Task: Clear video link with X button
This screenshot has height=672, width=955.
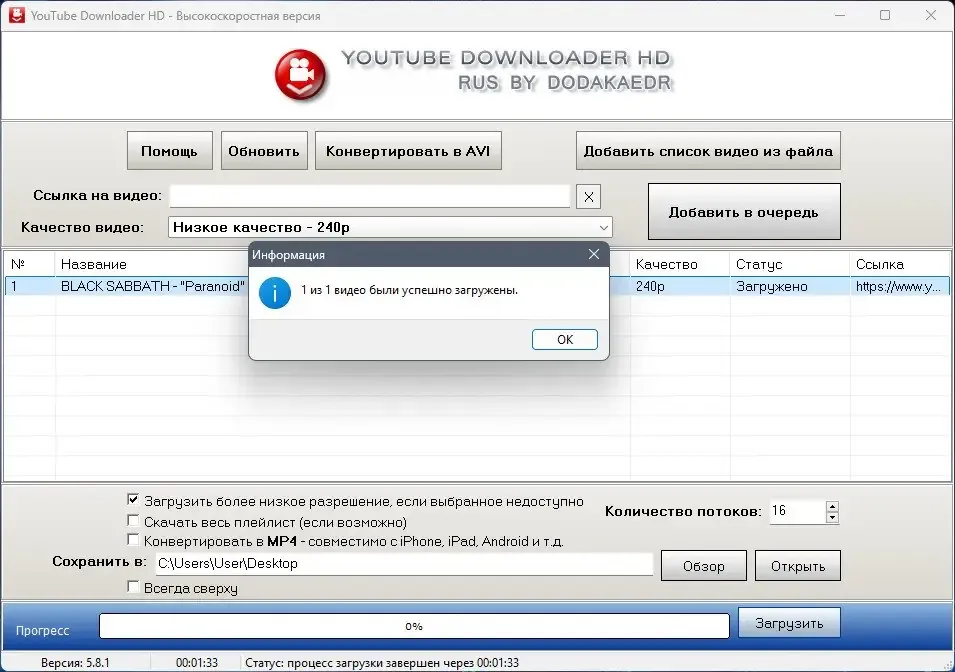Action: coord(589,196)
